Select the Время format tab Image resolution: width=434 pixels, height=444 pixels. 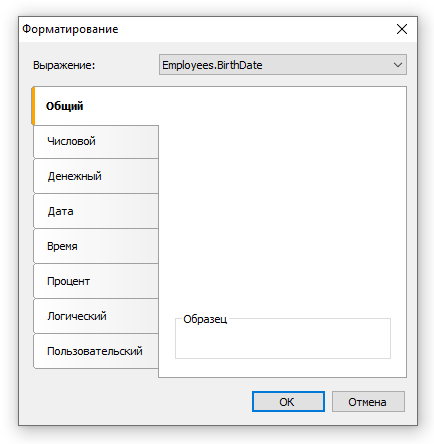96,246
